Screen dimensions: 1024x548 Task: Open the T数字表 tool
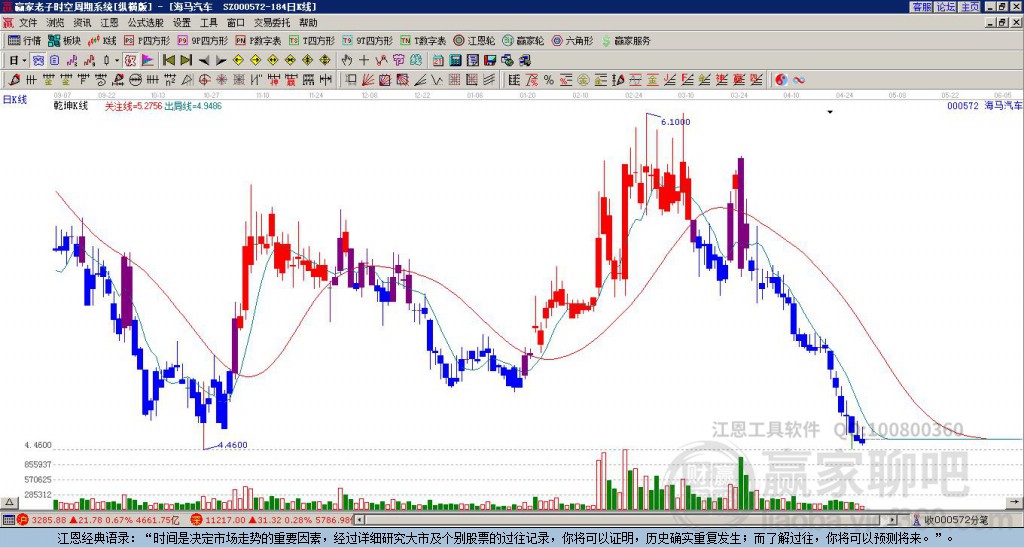pyautogui.click(x=423, y=40)
